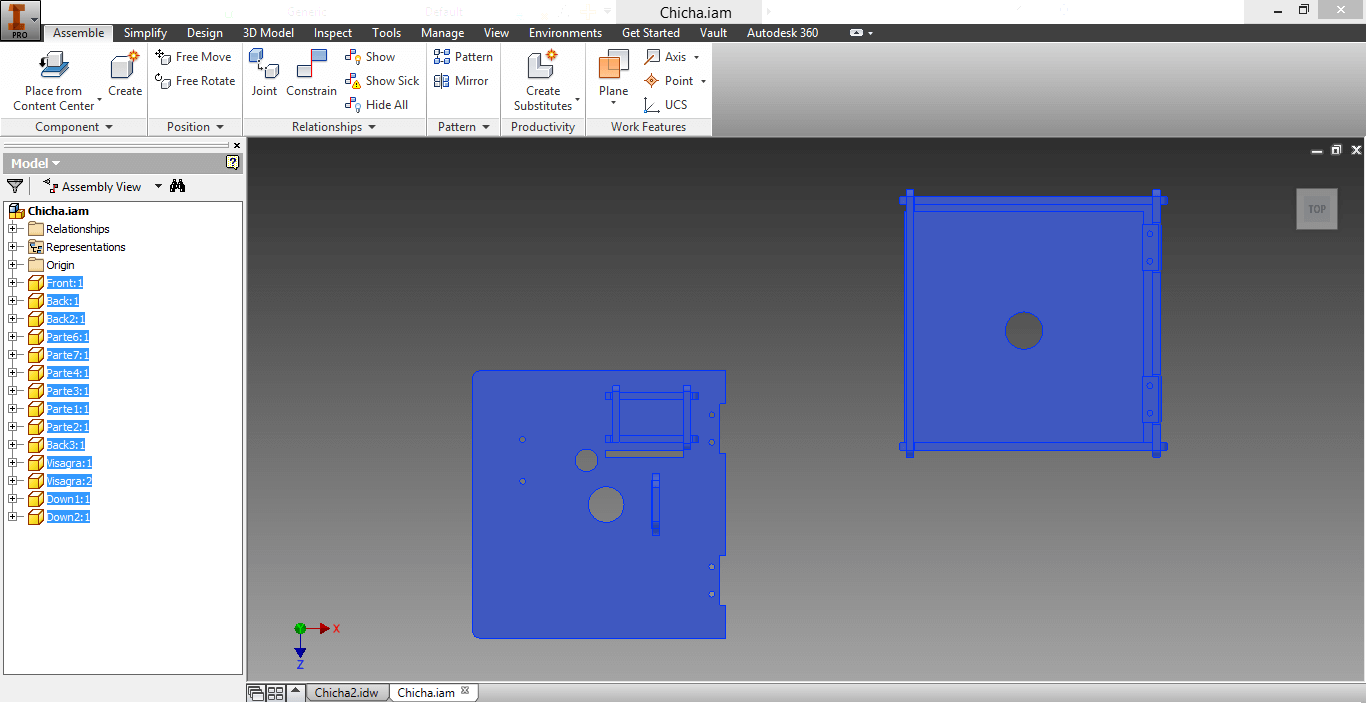Open the Inspect ribbon tab
The width and height of the screenshot is (1366, 703).
tap(333, 33)
